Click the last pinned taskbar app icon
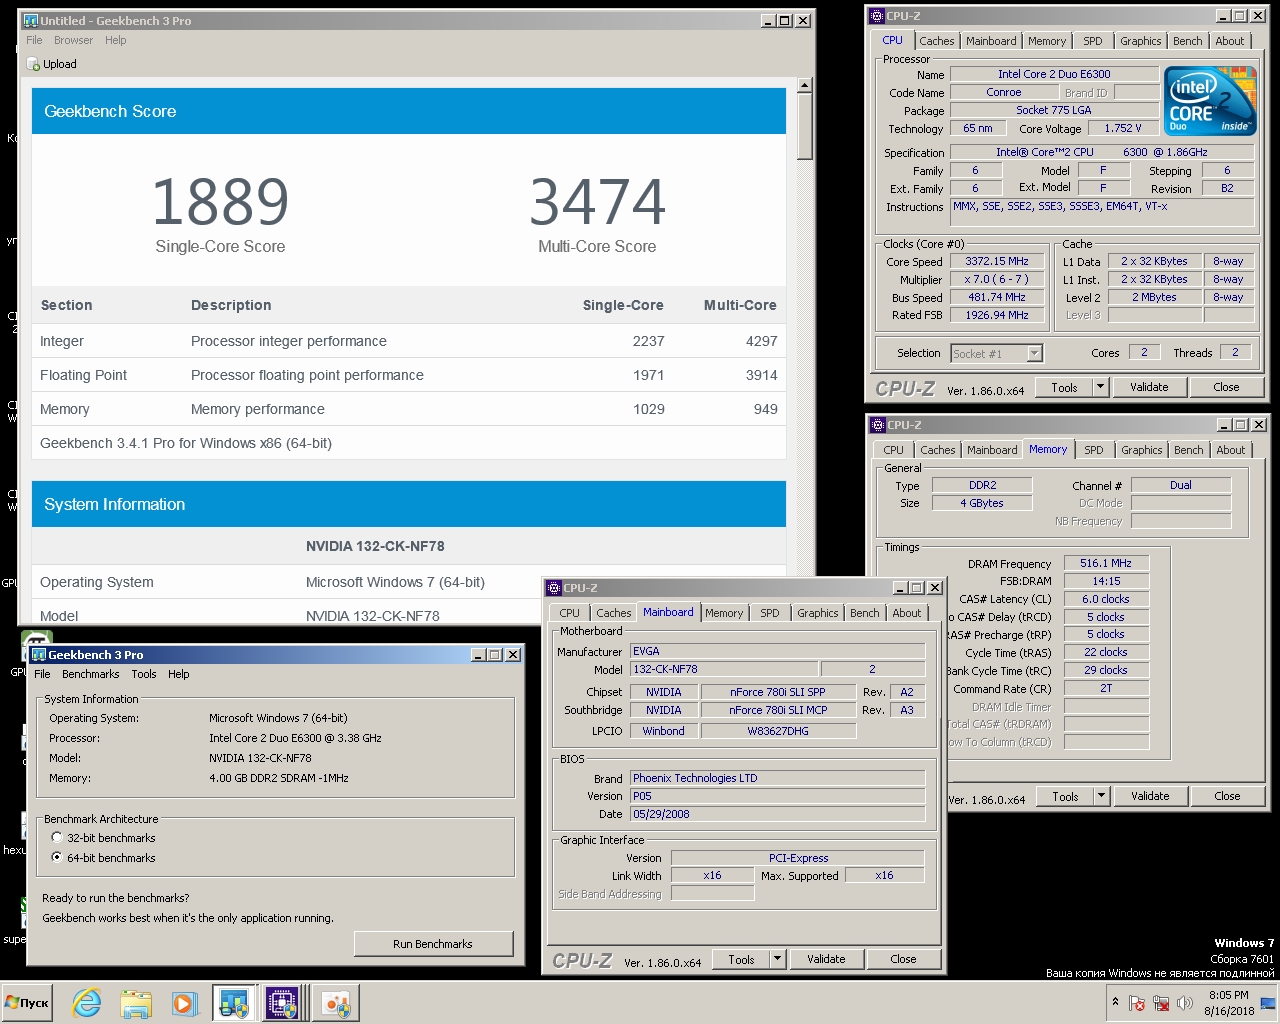The width and height of the screenshot is (1280, 1024). pyautogui.click(x=335, y=1003)
